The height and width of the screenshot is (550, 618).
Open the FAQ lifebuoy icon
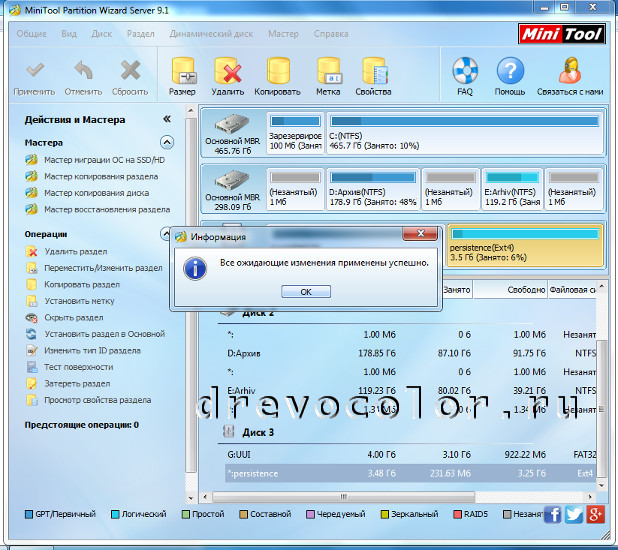pyautogui.click(x=465, y=71)
